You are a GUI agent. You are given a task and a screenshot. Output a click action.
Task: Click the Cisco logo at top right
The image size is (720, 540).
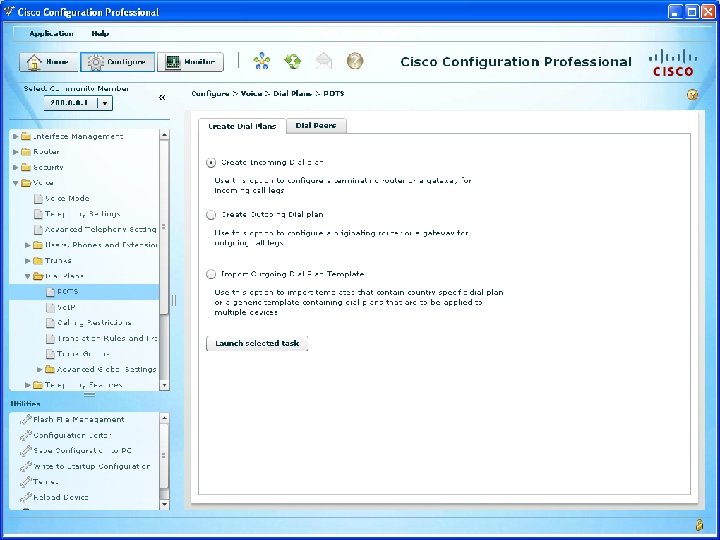pos(673,63)
